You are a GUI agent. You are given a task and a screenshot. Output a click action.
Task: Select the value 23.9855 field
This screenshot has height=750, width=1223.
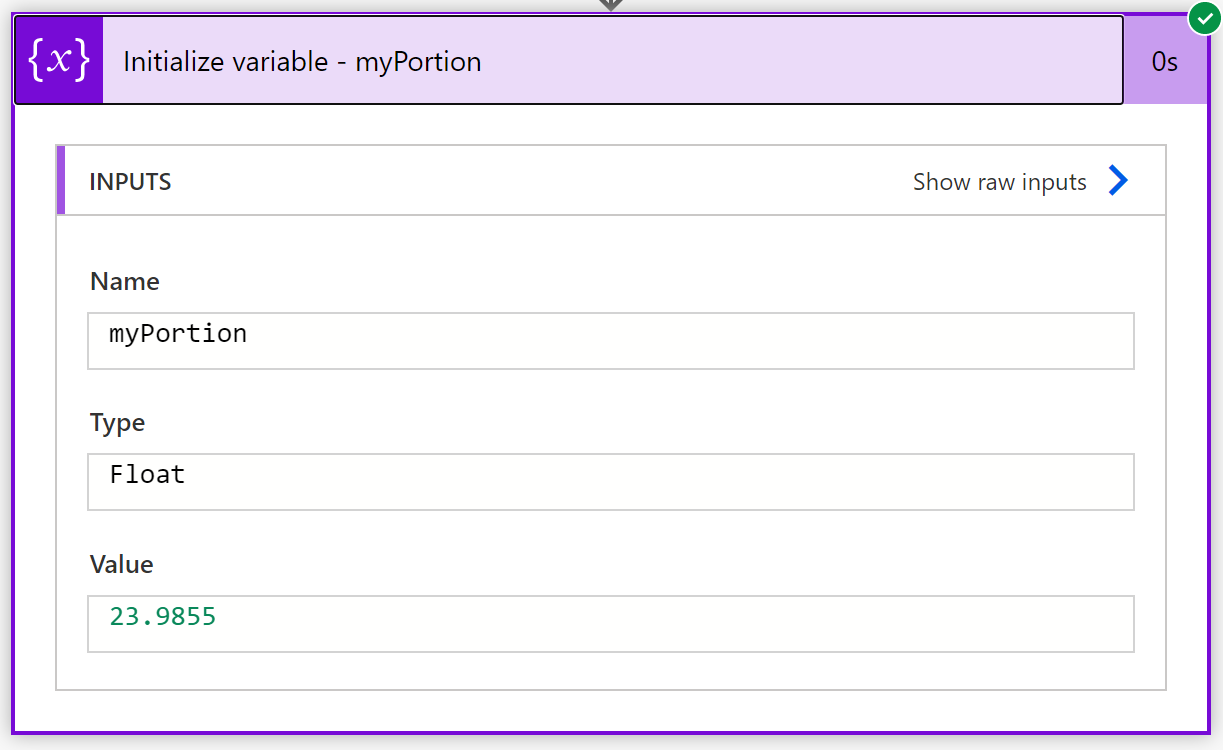[x=611, y=623]
